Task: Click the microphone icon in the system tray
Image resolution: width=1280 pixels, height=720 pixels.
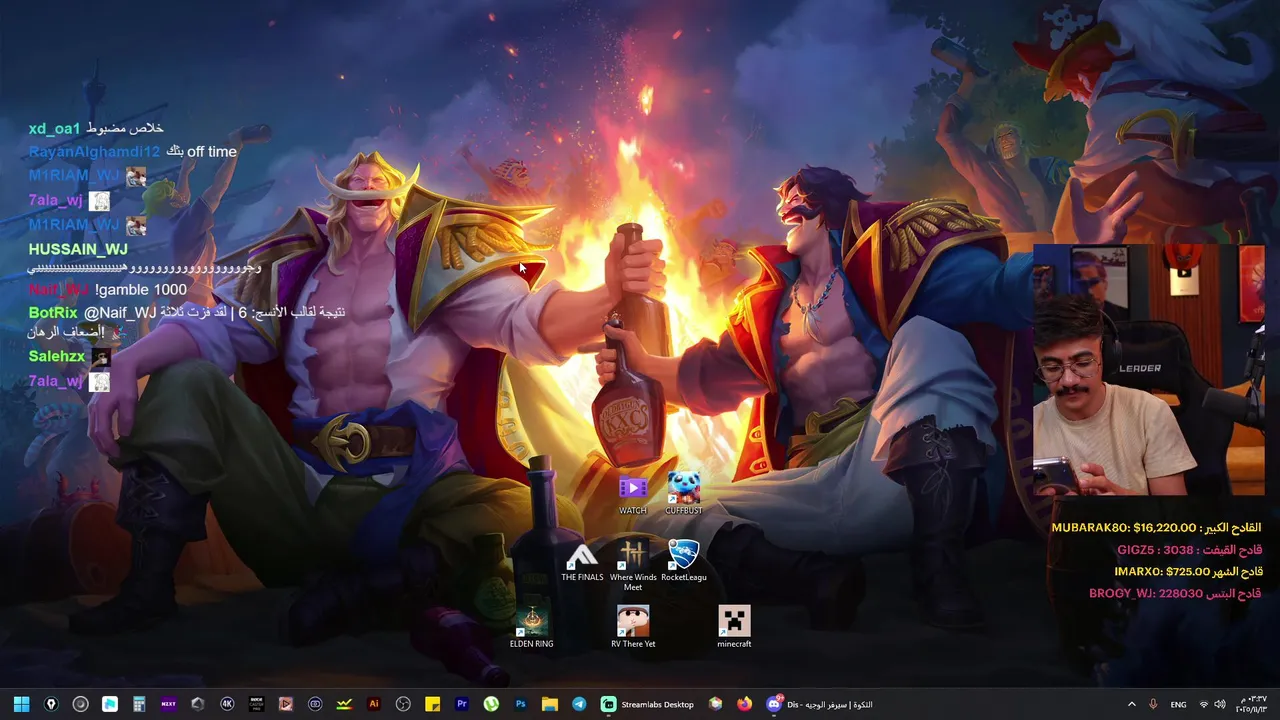Action: [1153, 704]
